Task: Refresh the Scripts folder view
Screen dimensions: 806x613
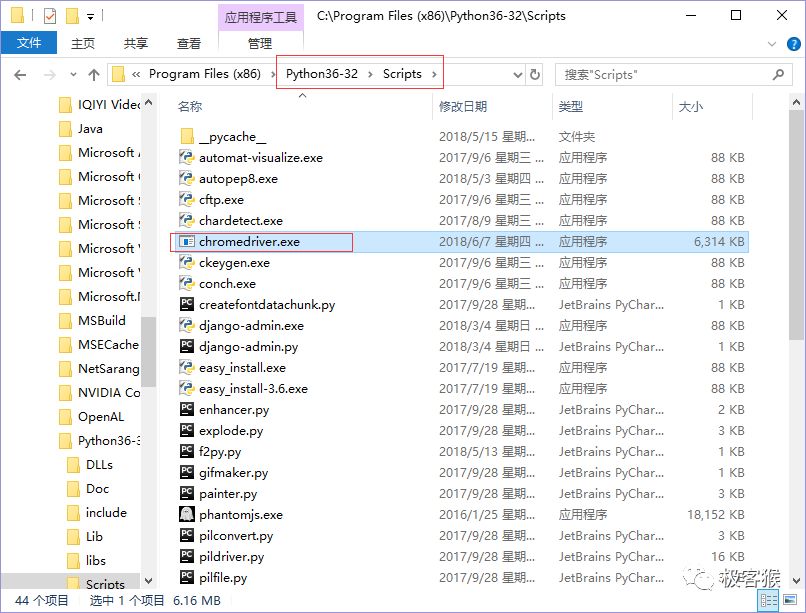Action: (x=535, y=75)
